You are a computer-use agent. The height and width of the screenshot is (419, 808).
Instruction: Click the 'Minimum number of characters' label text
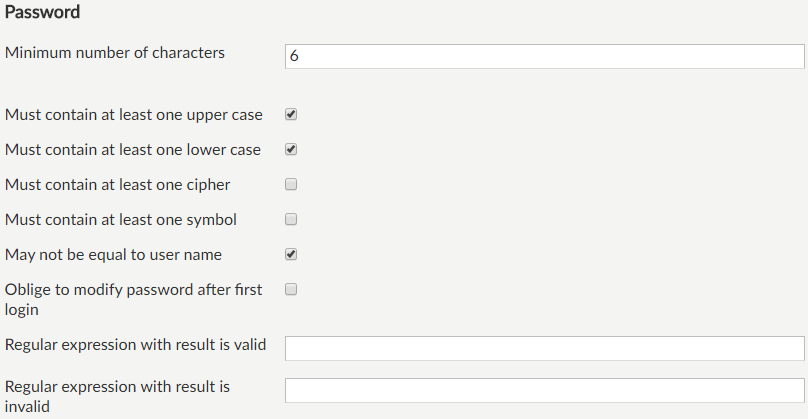click(x=115, y=52)
